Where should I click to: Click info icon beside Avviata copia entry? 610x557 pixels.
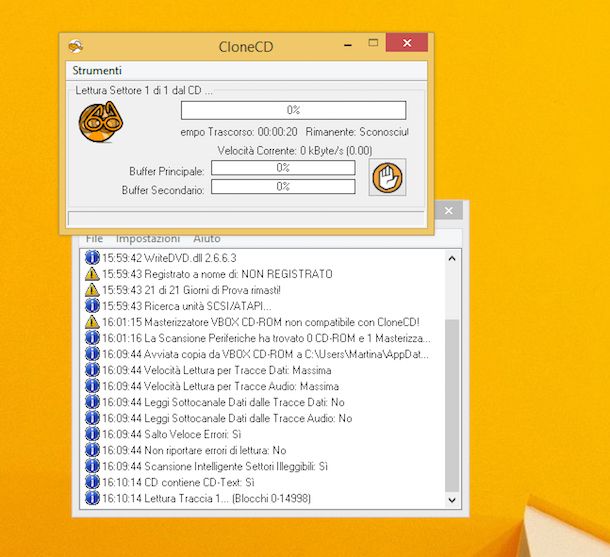92,354
